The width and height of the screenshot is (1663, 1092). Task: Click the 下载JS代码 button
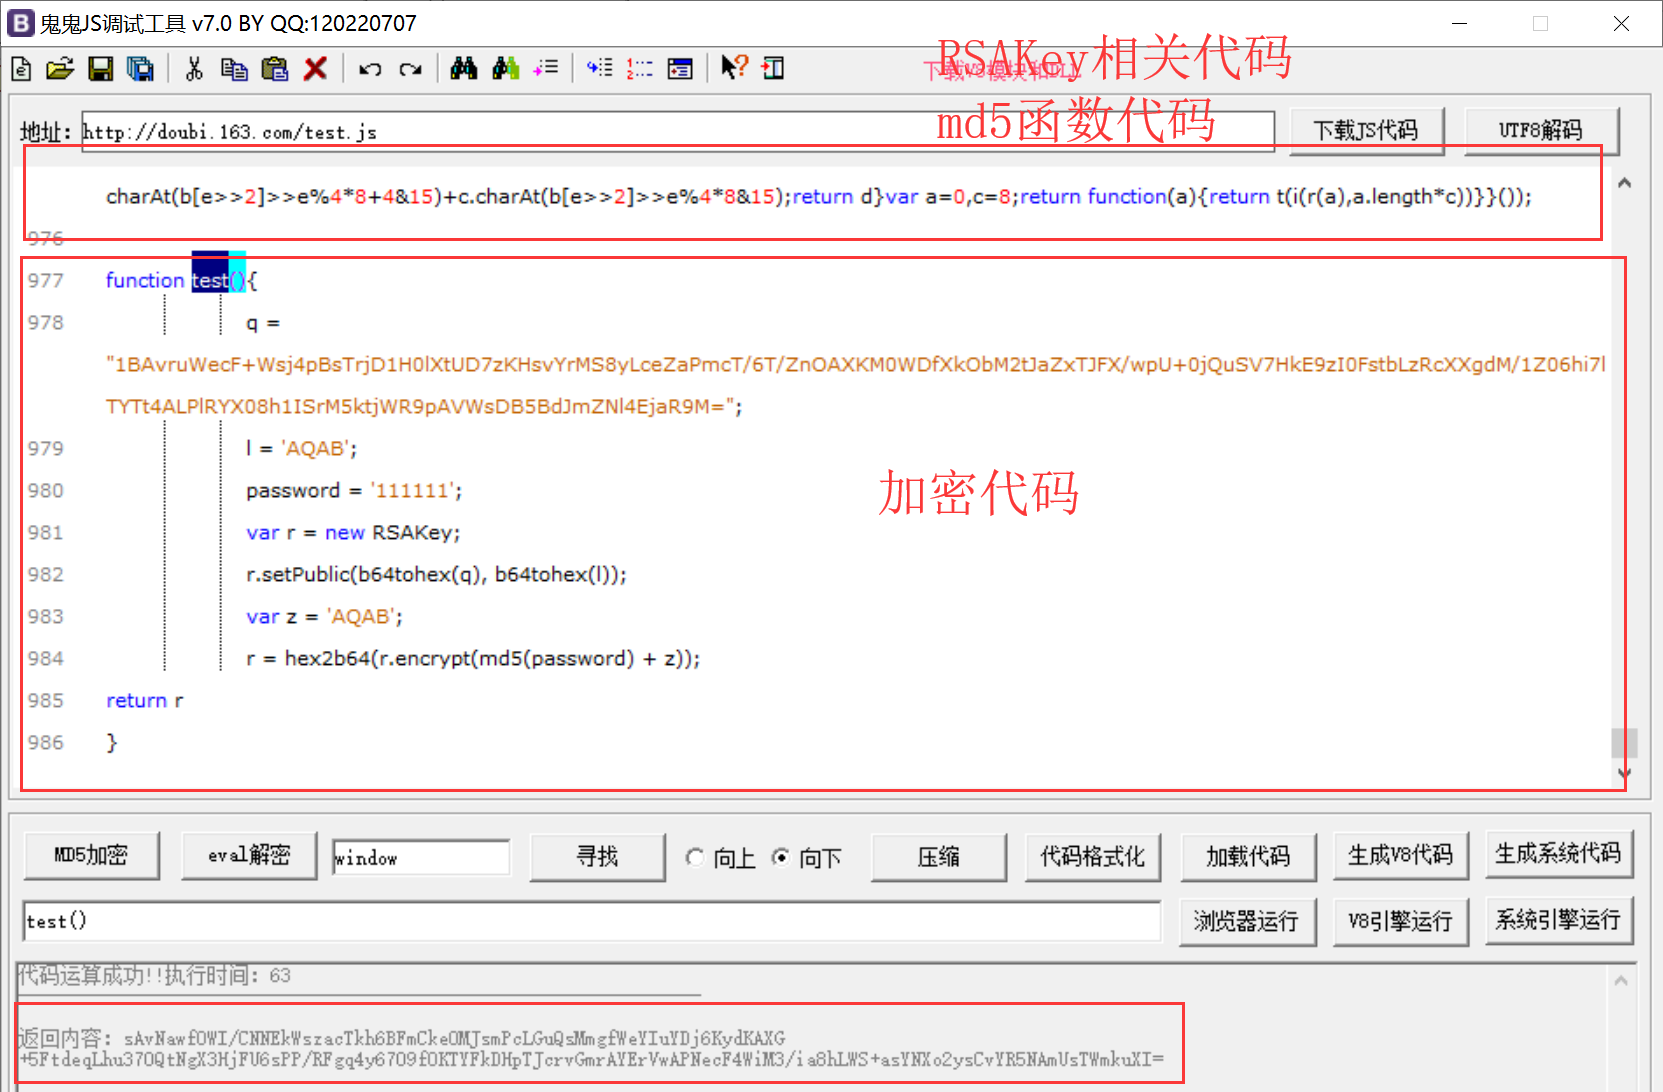(x=1366, y=131)
